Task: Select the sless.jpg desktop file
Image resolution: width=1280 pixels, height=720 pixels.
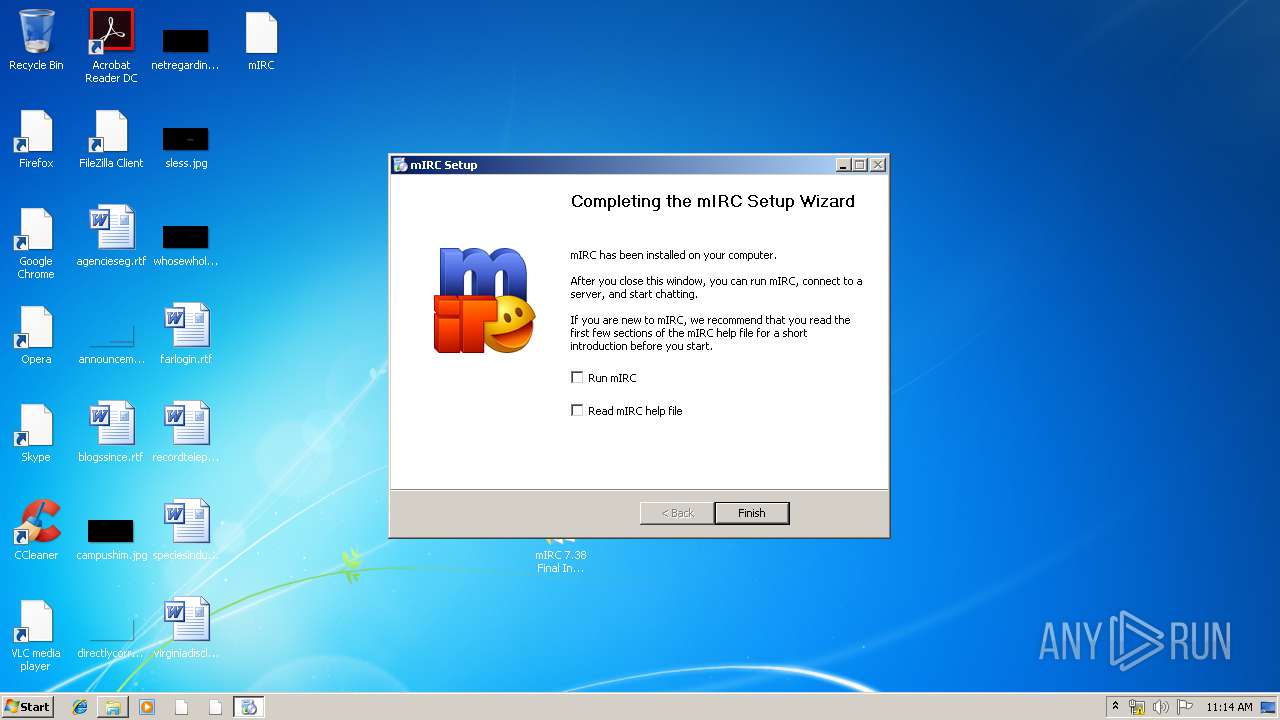Action: coord(186,148)
